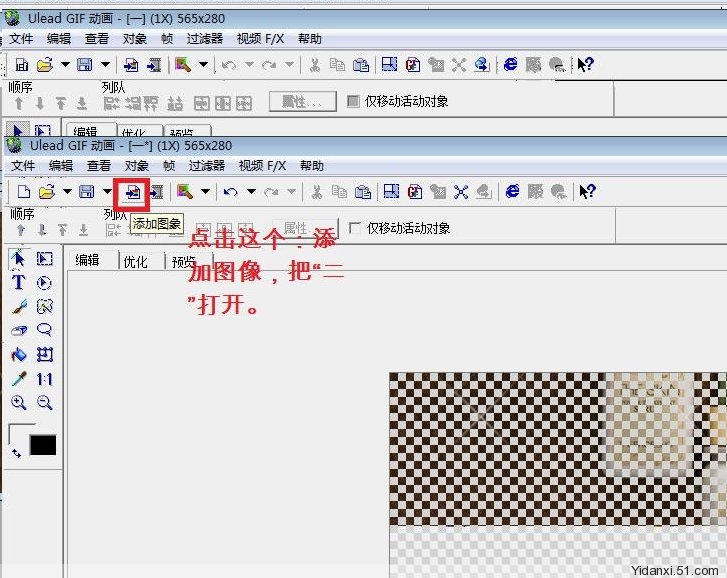Click the Zoom out magnifier
The height and width of the screenshot is (578, 727).
[x=45, y=402]
